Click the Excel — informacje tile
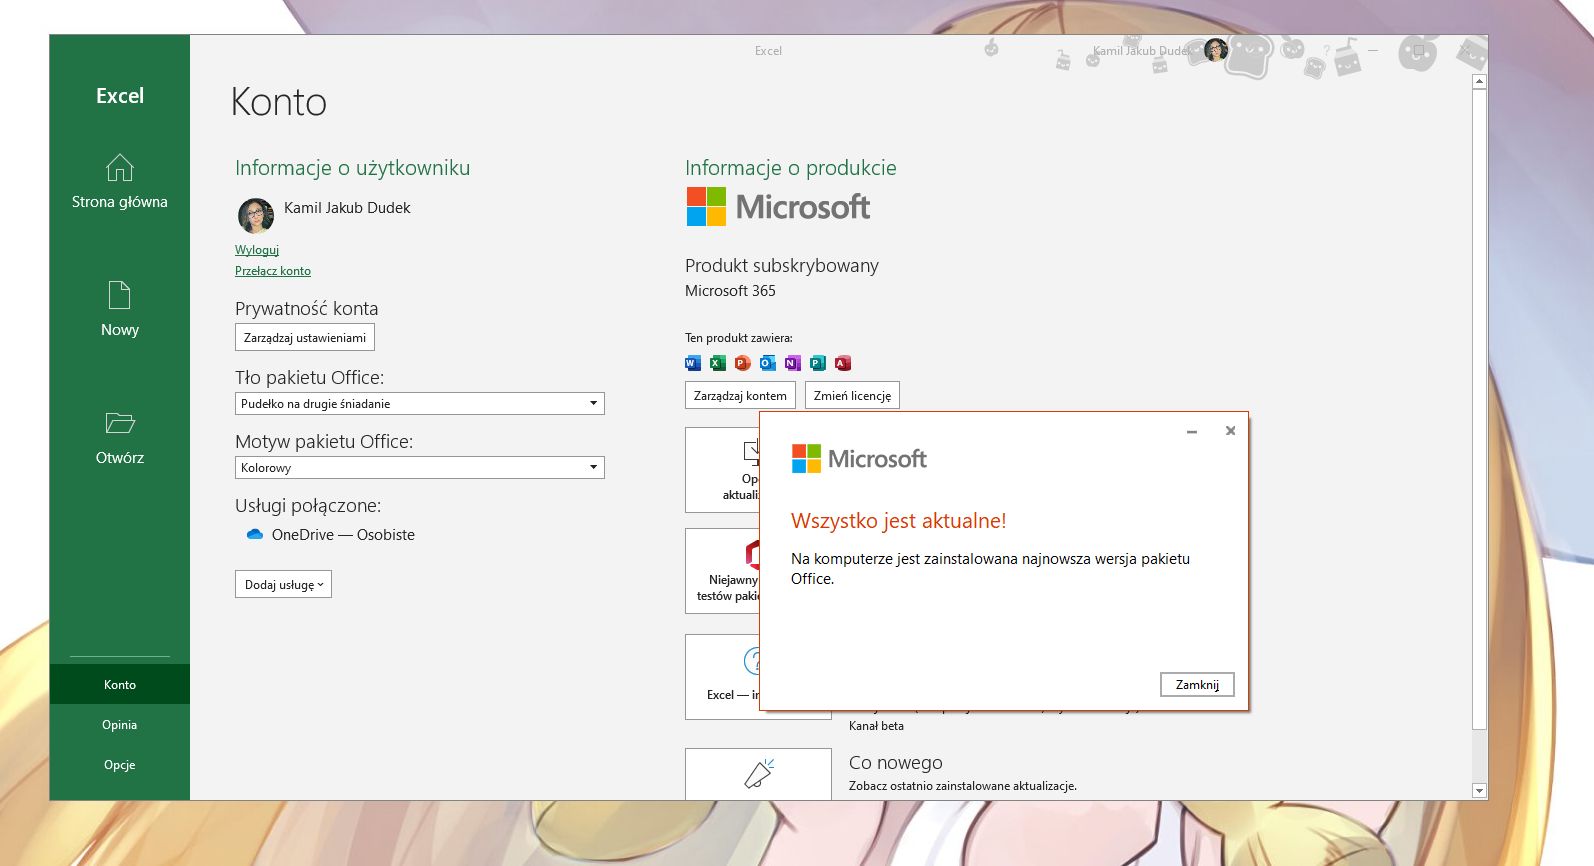 coord(722,677)
